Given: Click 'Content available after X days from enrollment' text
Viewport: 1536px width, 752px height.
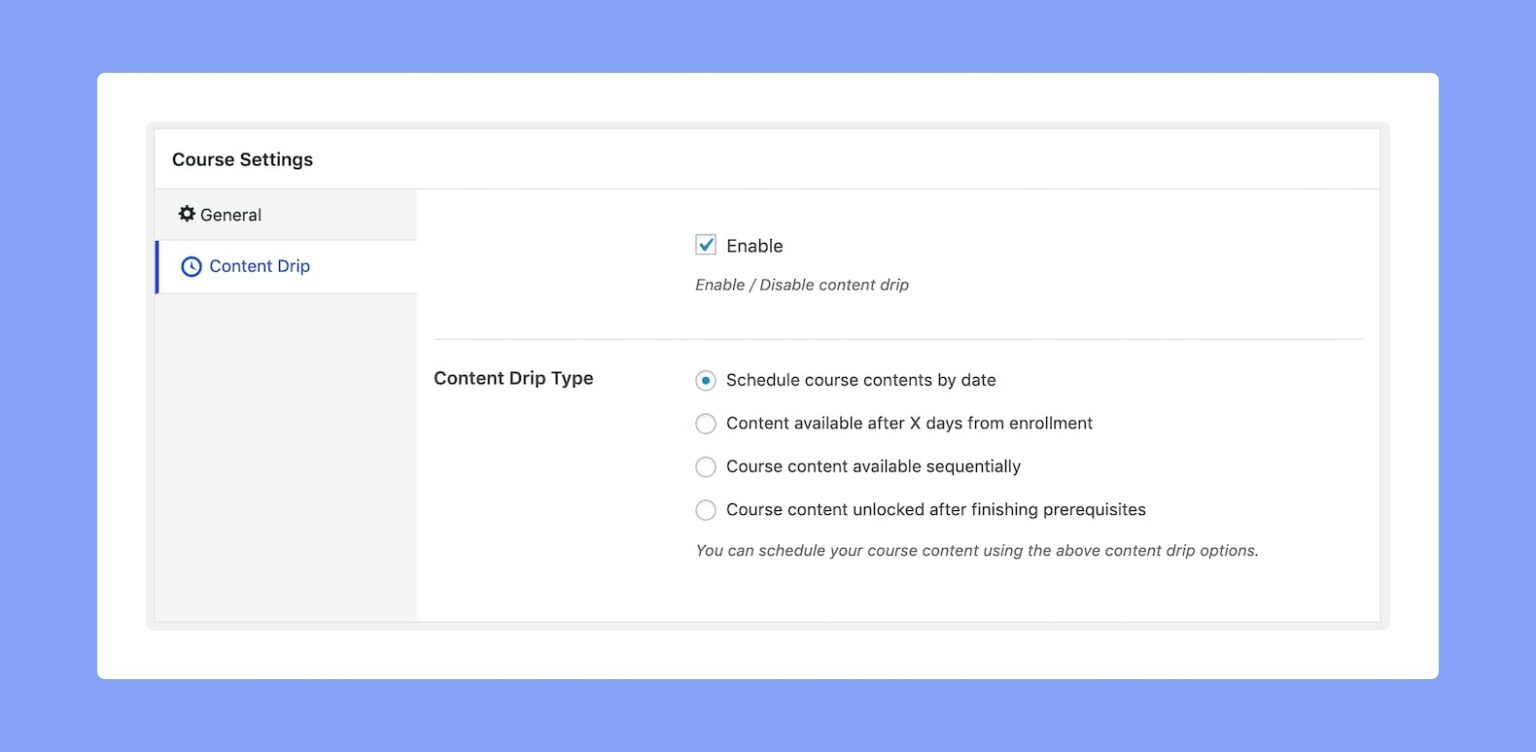Looking at the screenshot, I should coord(909,424).
